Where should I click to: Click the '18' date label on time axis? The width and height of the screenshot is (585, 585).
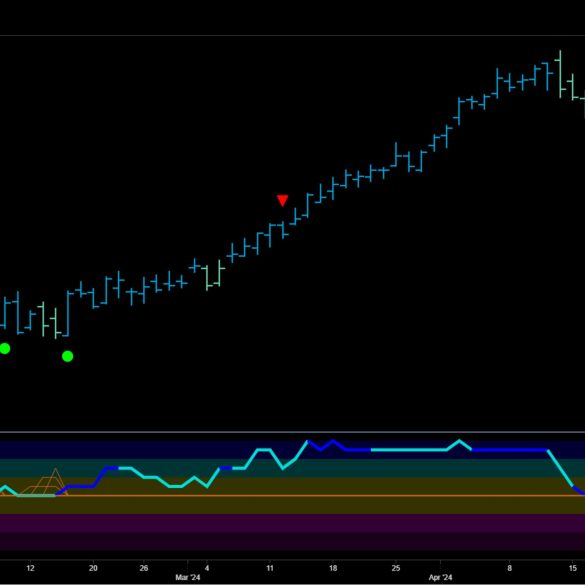coord(333,568)
